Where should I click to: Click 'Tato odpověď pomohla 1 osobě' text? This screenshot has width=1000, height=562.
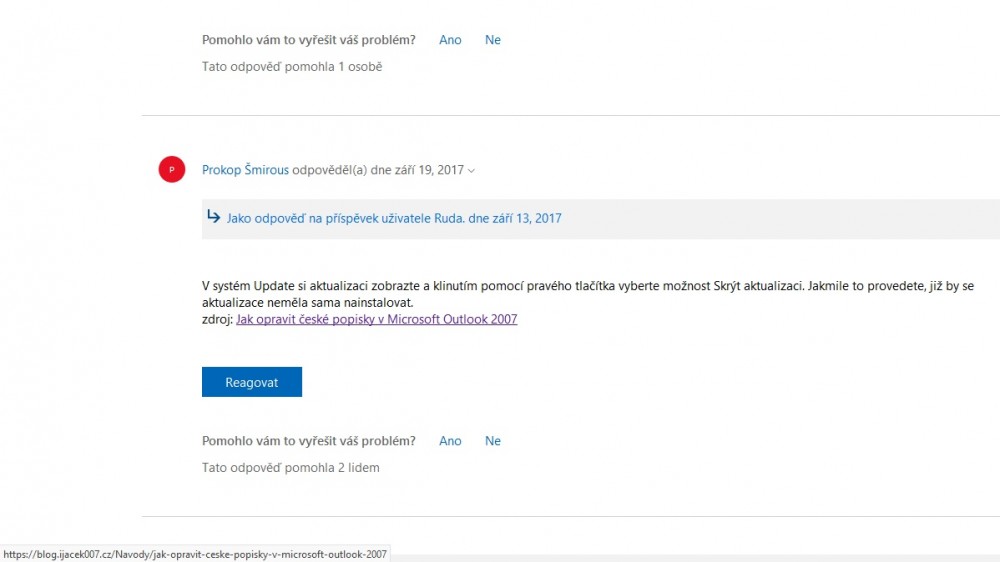[292, 67]
